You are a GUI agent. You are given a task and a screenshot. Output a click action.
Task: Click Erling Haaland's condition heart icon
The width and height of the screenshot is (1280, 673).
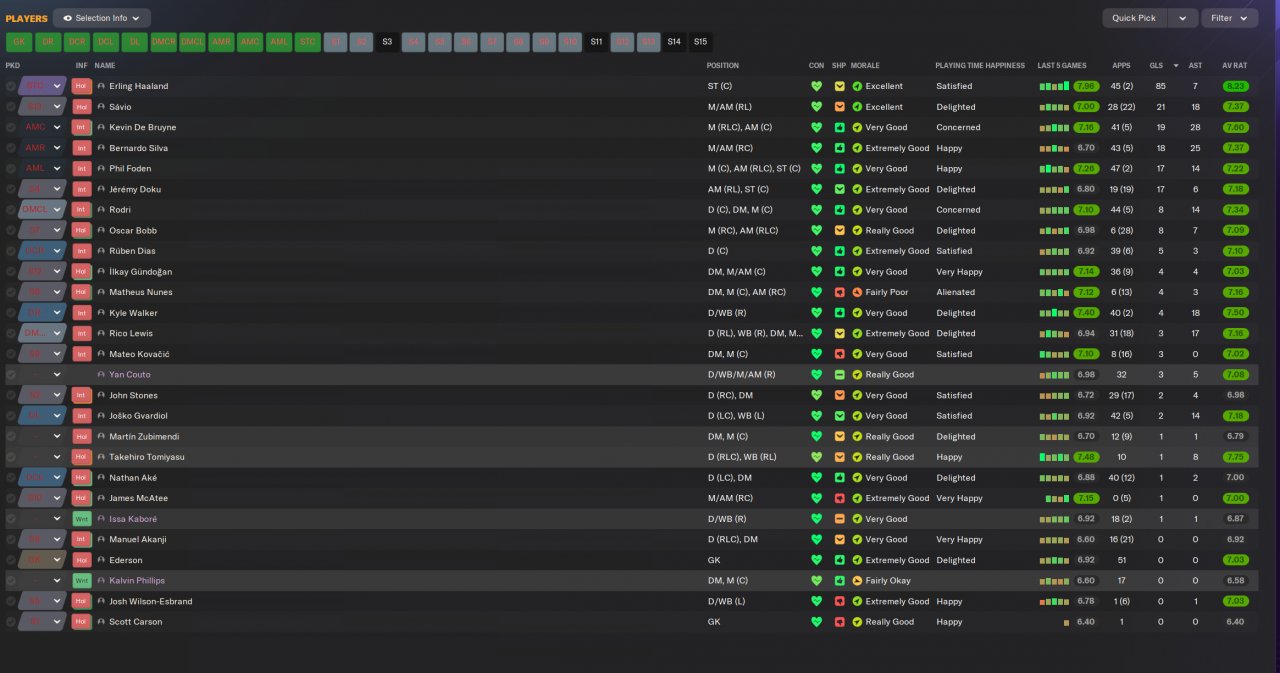[816, 86]
